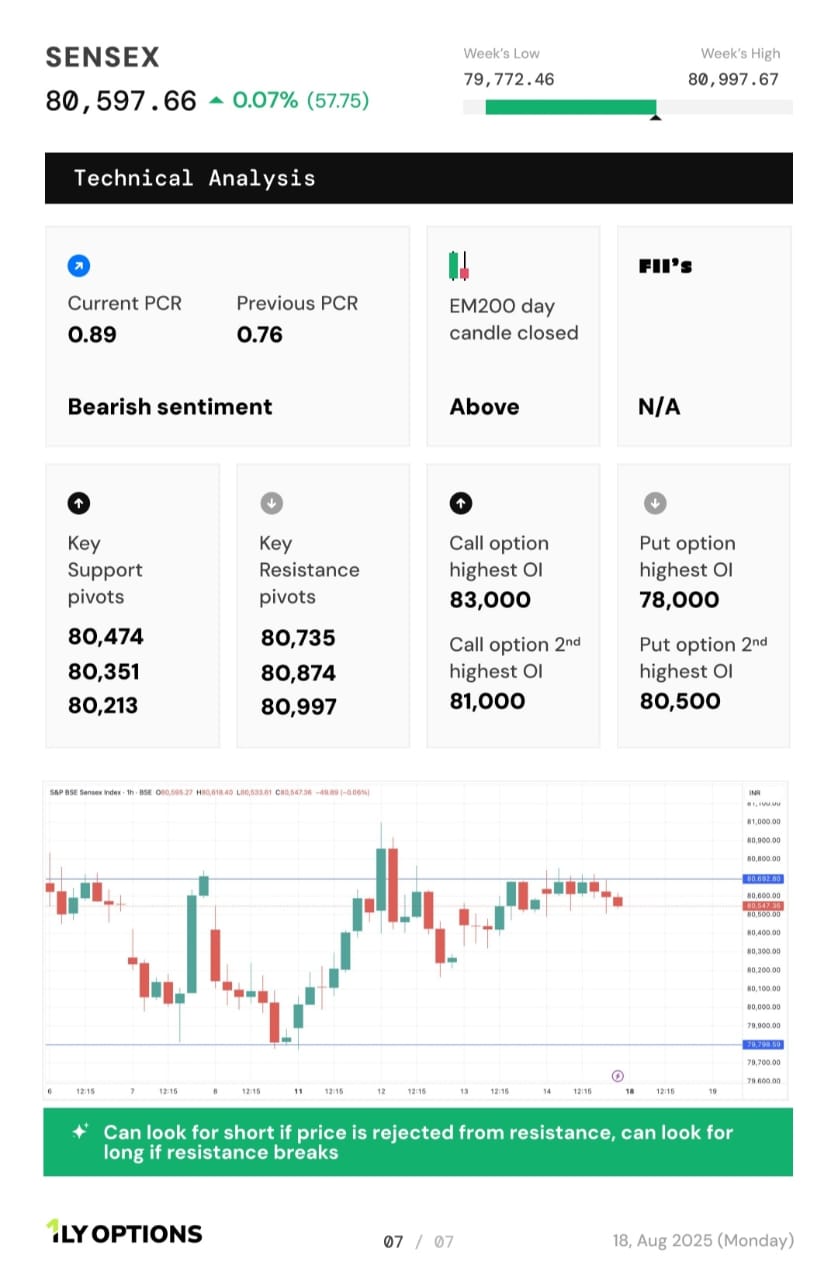Click the down-arrow icon above Put option highest OI
The image size is (838, 1280).
(654, 503)
